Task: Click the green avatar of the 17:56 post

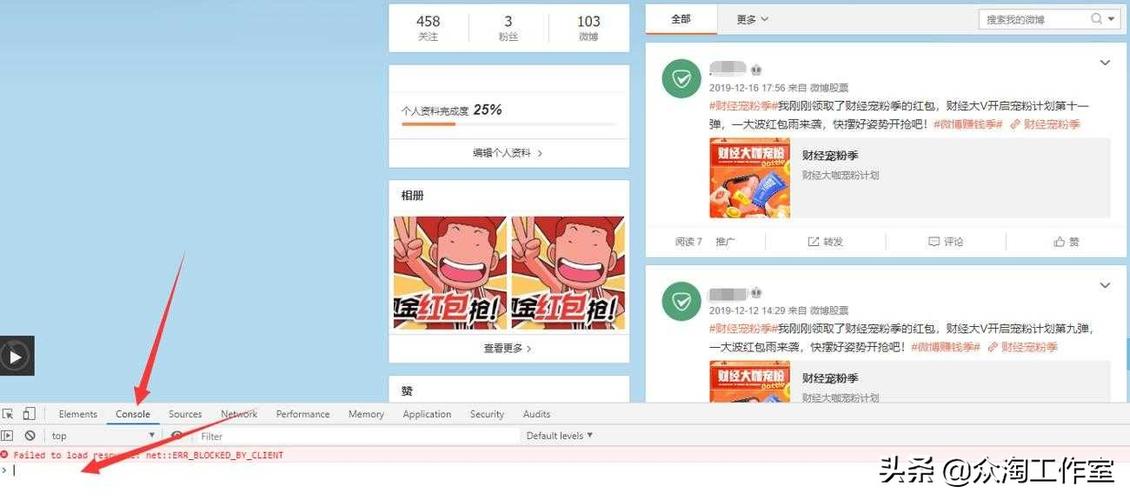Action: click(x=682, y=79)
